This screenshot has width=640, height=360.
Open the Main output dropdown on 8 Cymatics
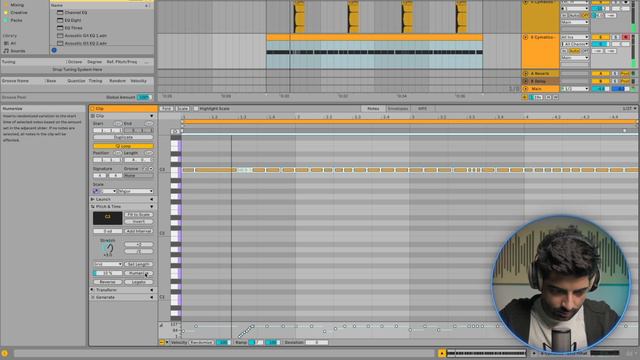575,58
